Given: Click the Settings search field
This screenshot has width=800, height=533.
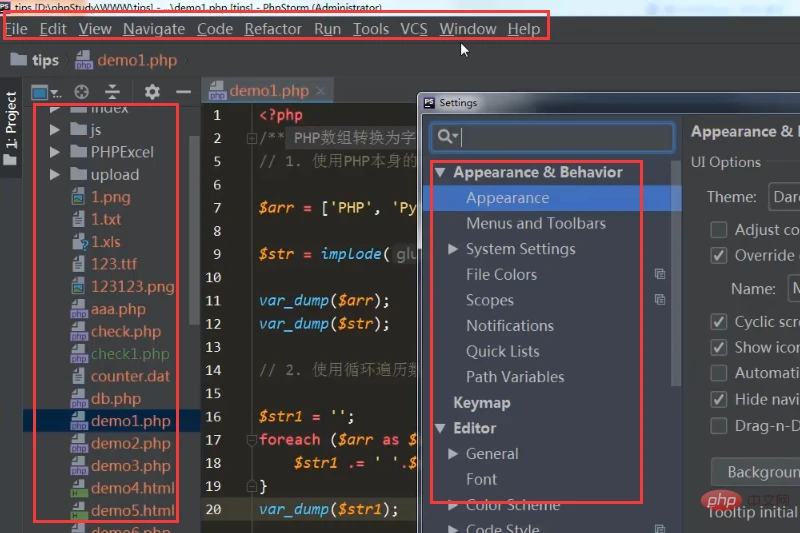Looking at the screenshot, I should pyautogui.click(x=553, y=137).
